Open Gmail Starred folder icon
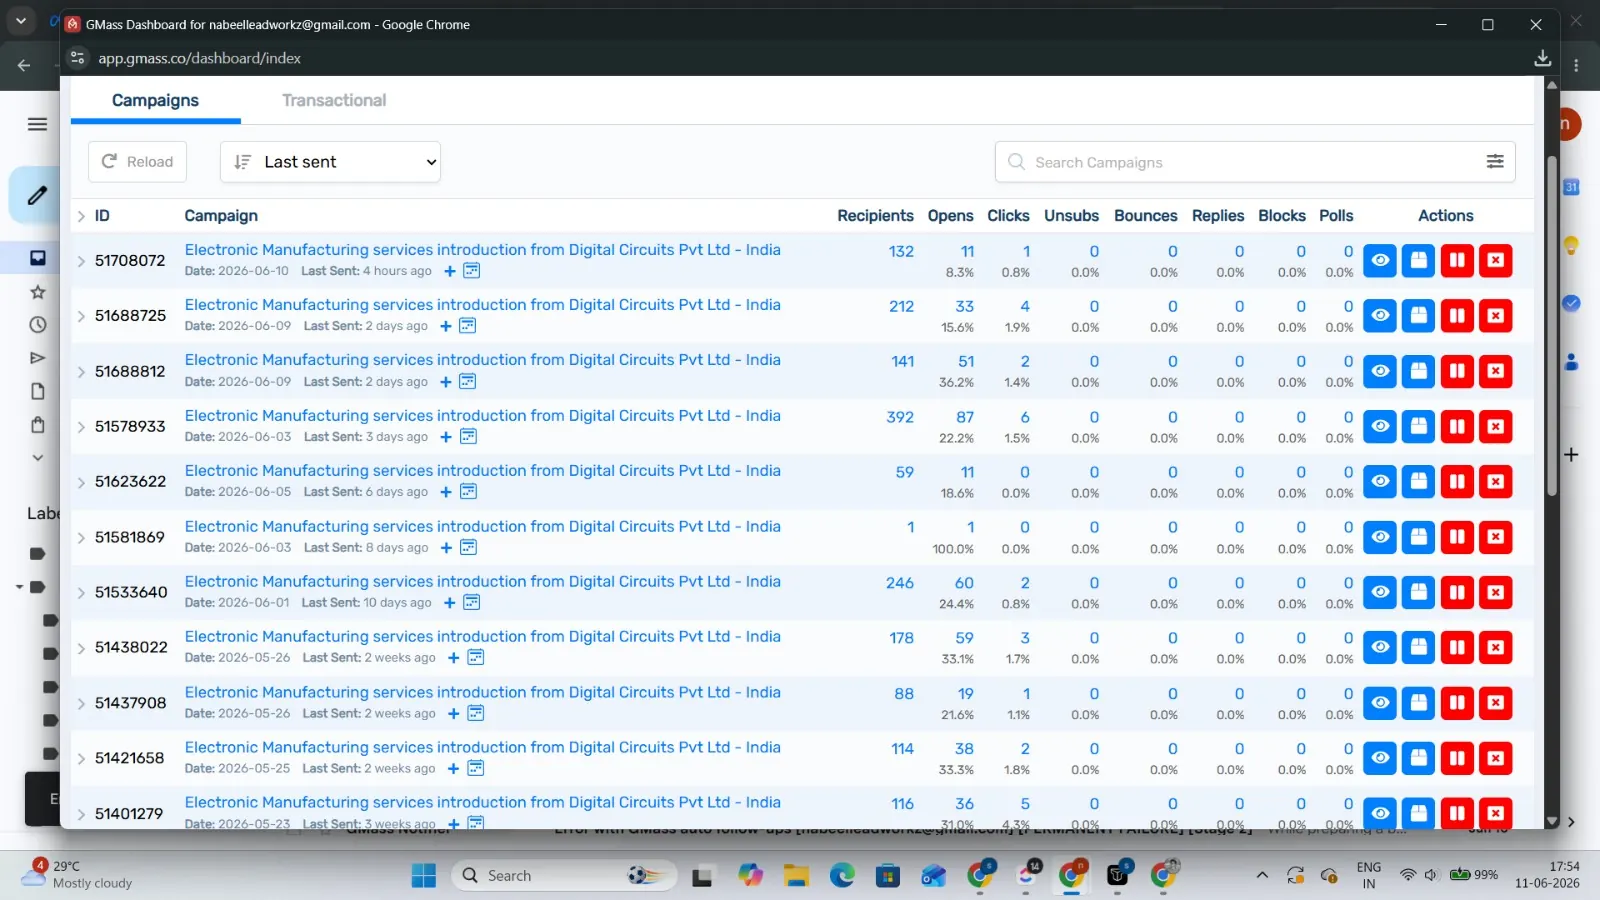The image size is (1600, 900). pyautogui.click(x=38, y=292)
